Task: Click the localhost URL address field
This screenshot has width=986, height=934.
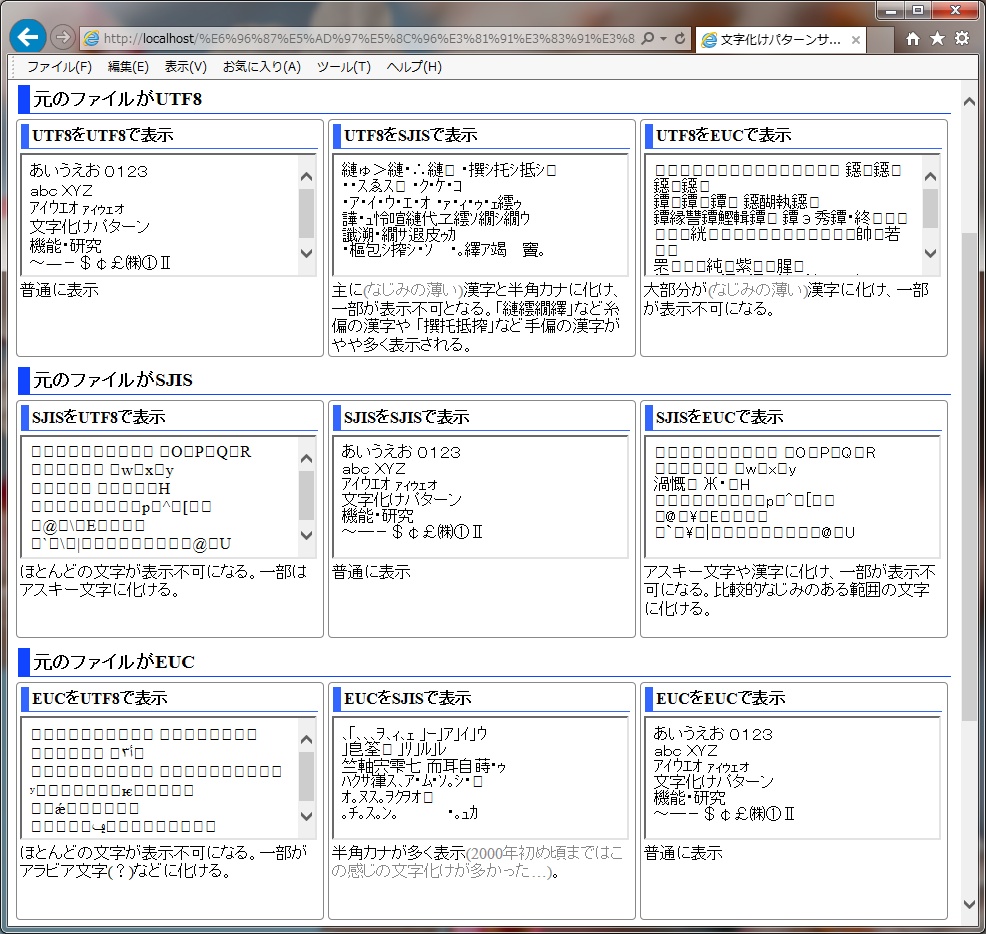Action: pyautogui.click(x=360, y=38)
